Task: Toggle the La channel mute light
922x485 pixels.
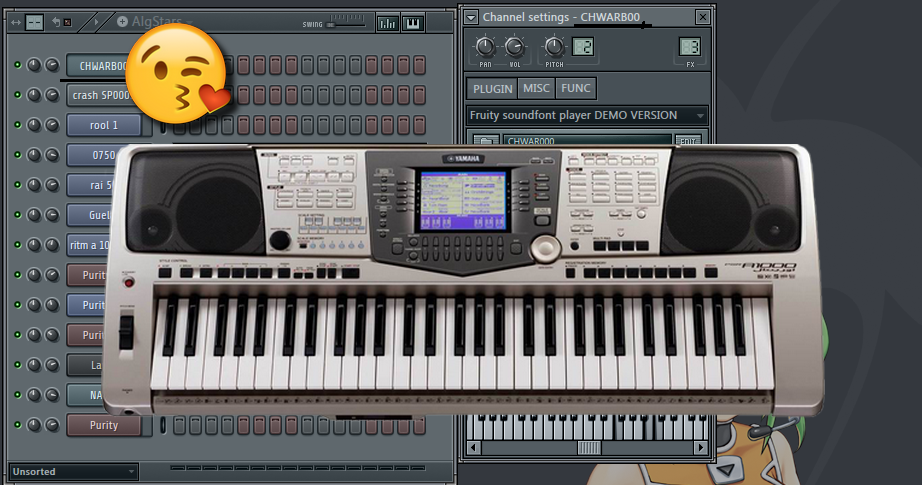Action: 18,364
